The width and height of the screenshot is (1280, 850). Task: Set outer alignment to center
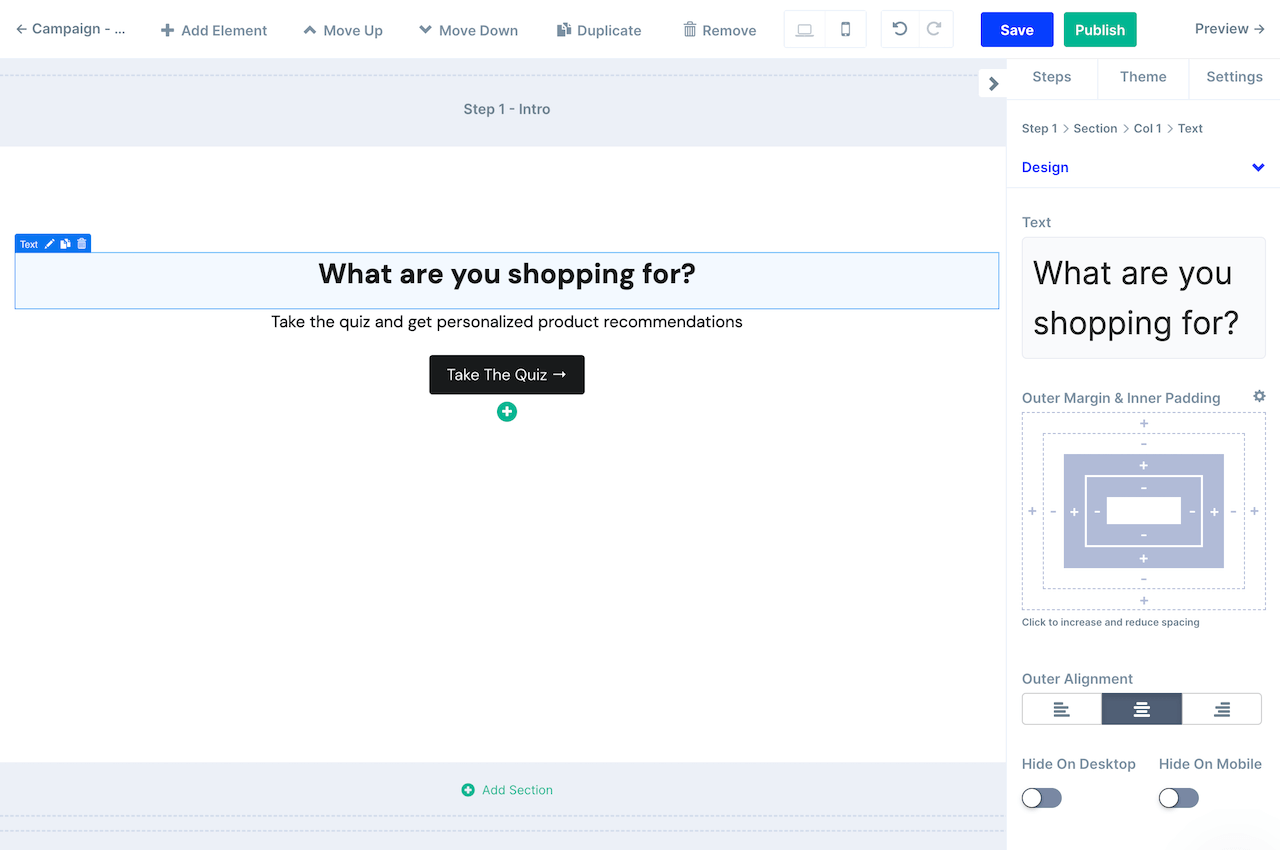coord(1142,709)
